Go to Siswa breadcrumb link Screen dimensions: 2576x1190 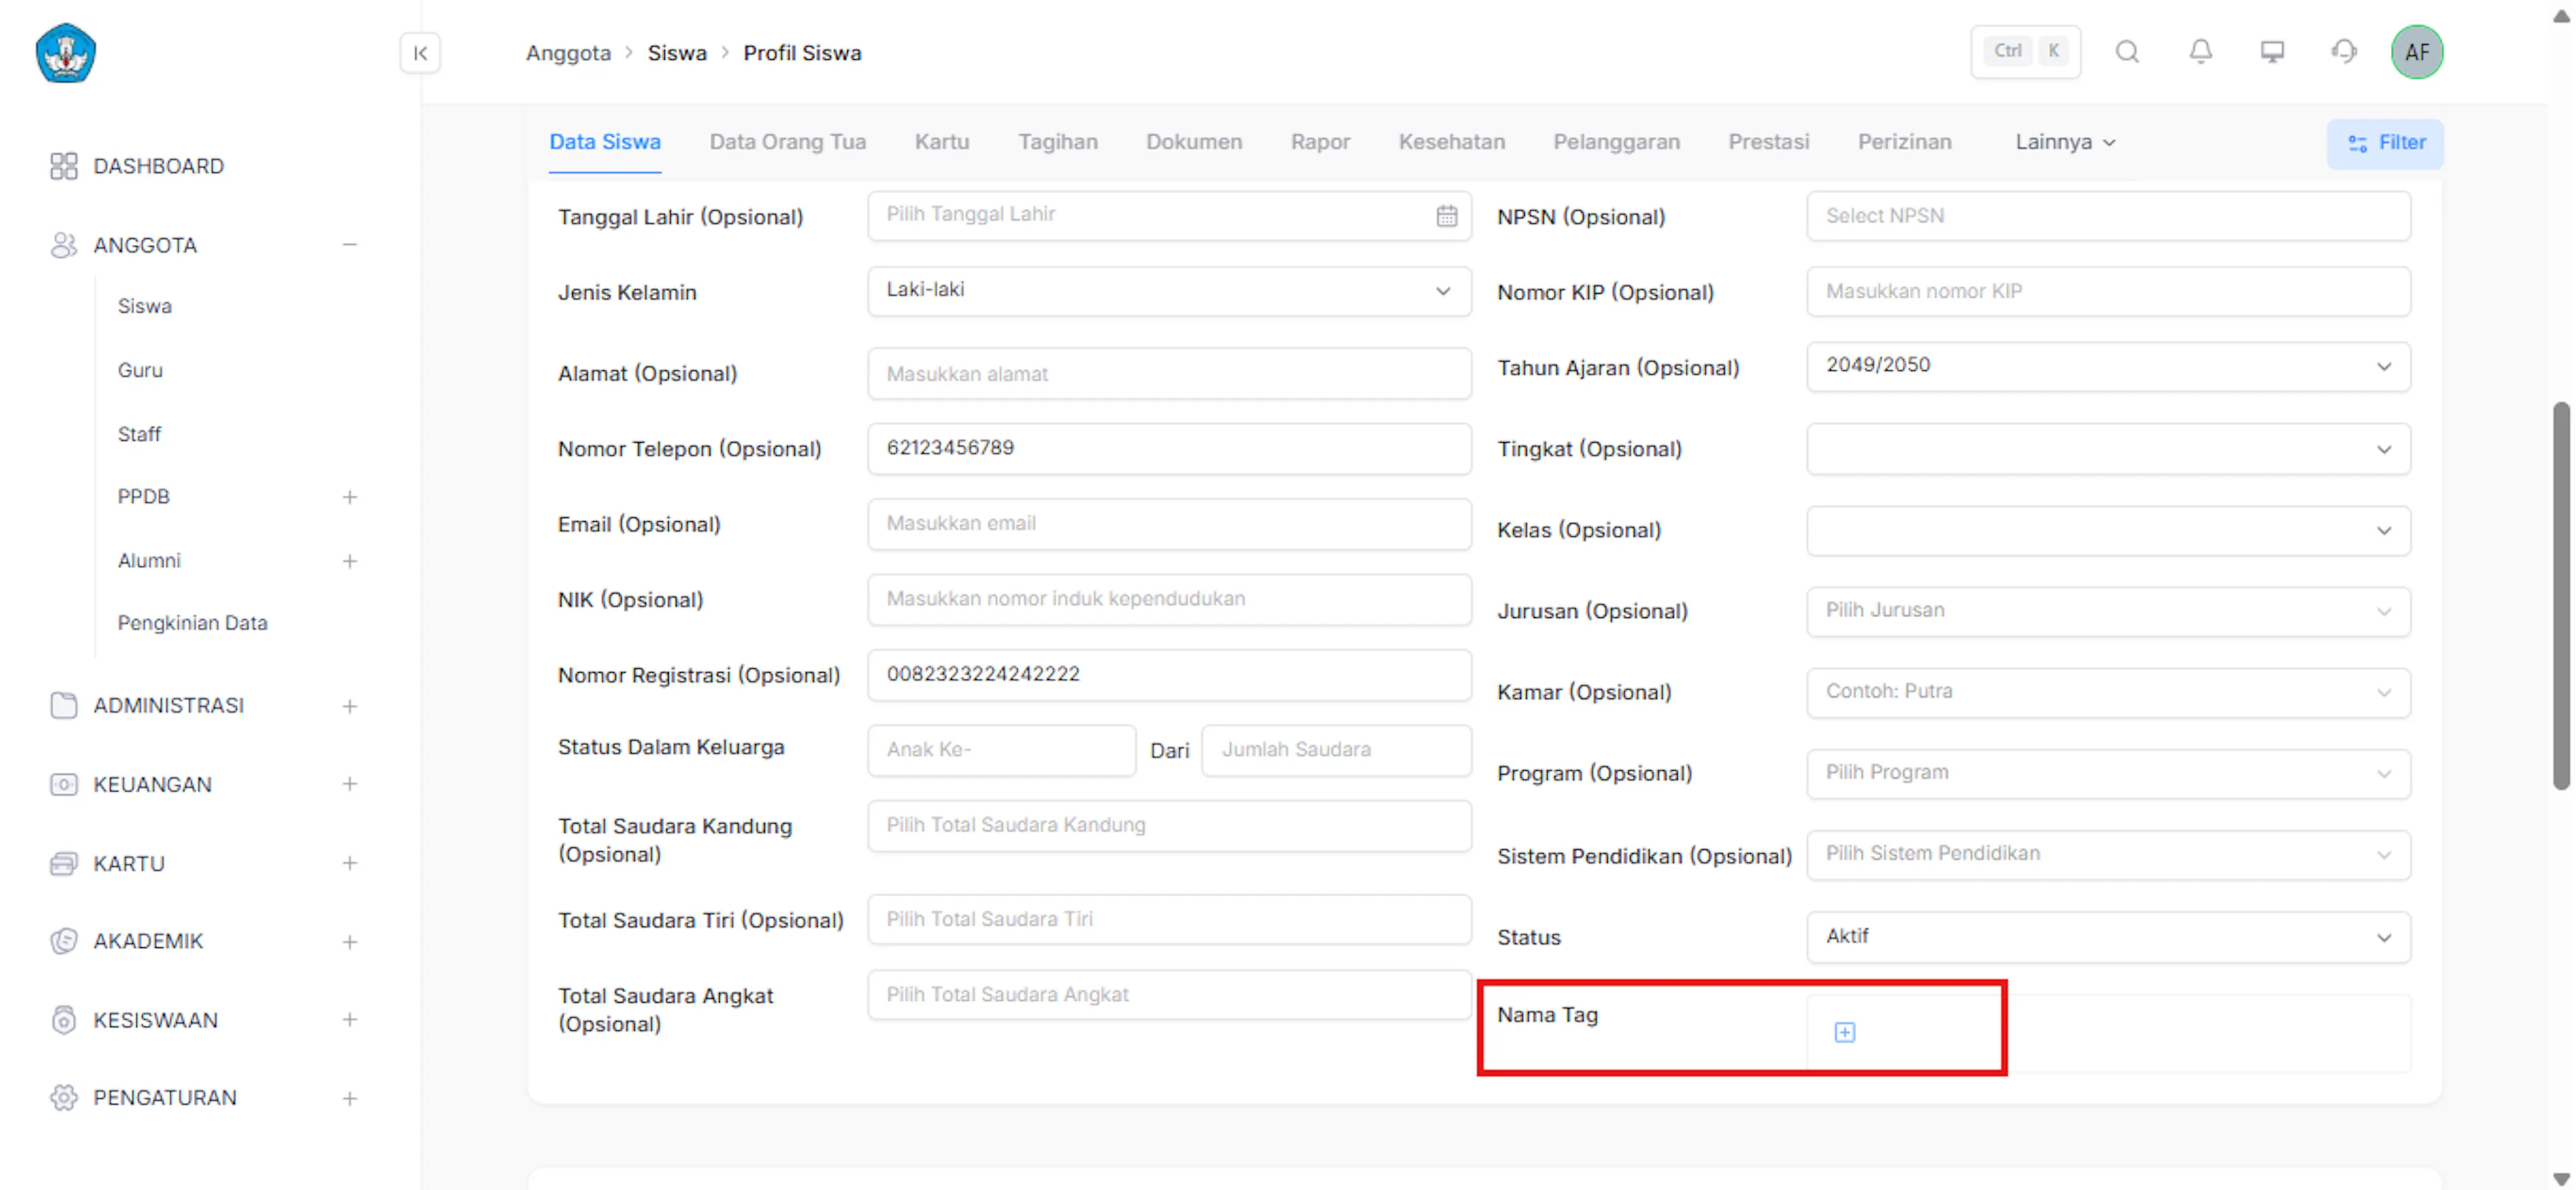677,53
